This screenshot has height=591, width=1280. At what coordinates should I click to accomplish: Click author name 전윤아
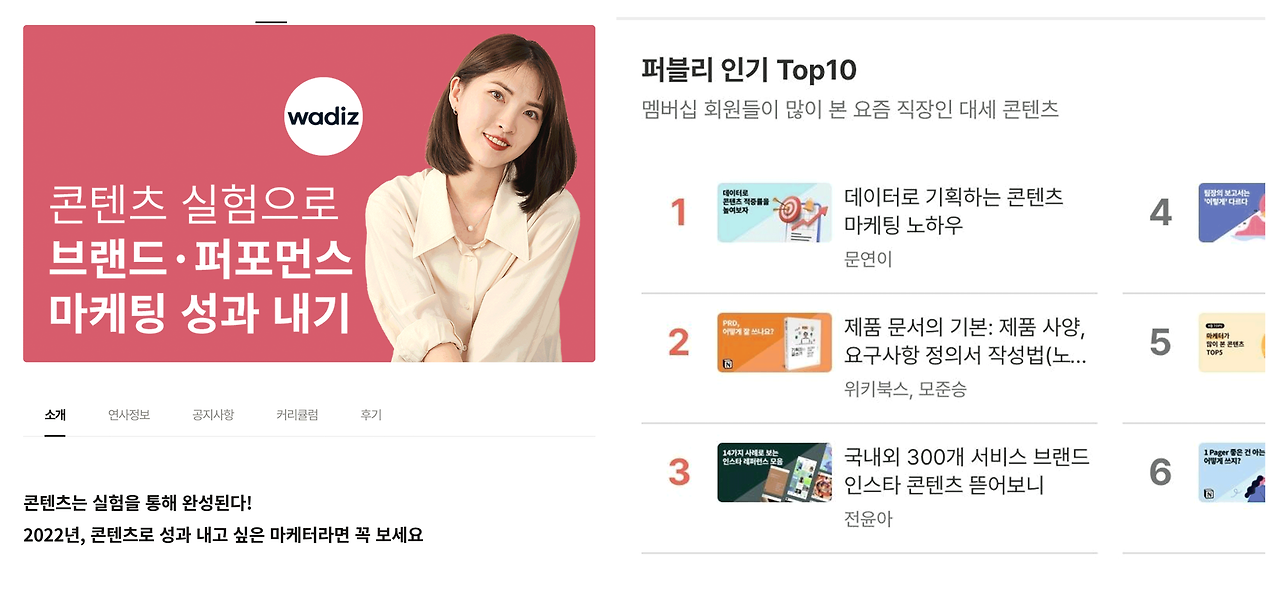(x=868, y=519)
